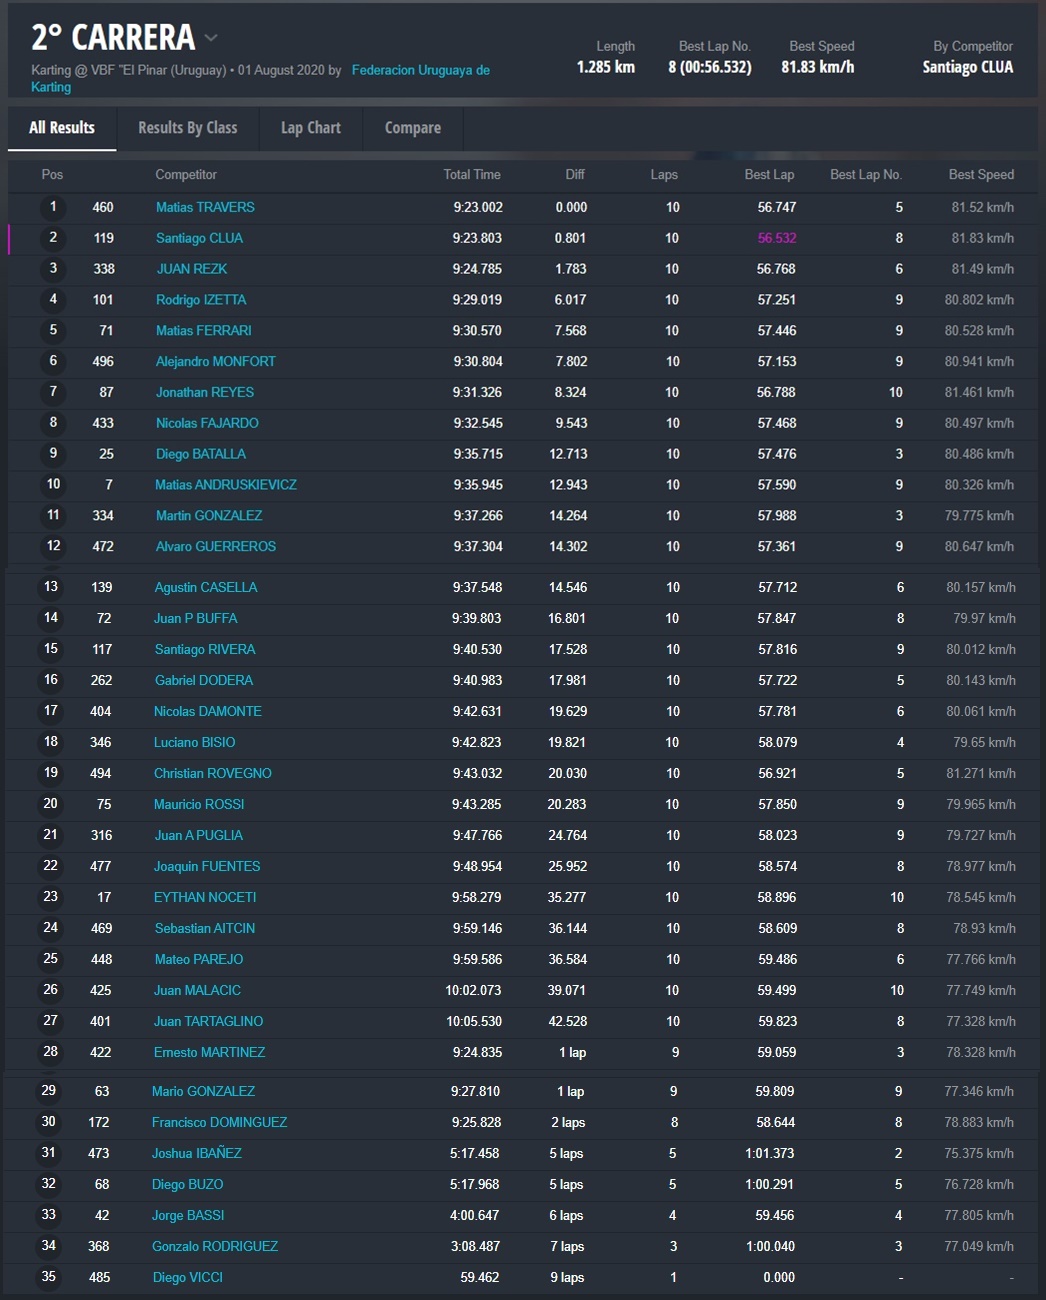
Task: Open Rodrigo IZETTA competitor link
Action: (x=200, y=300)
